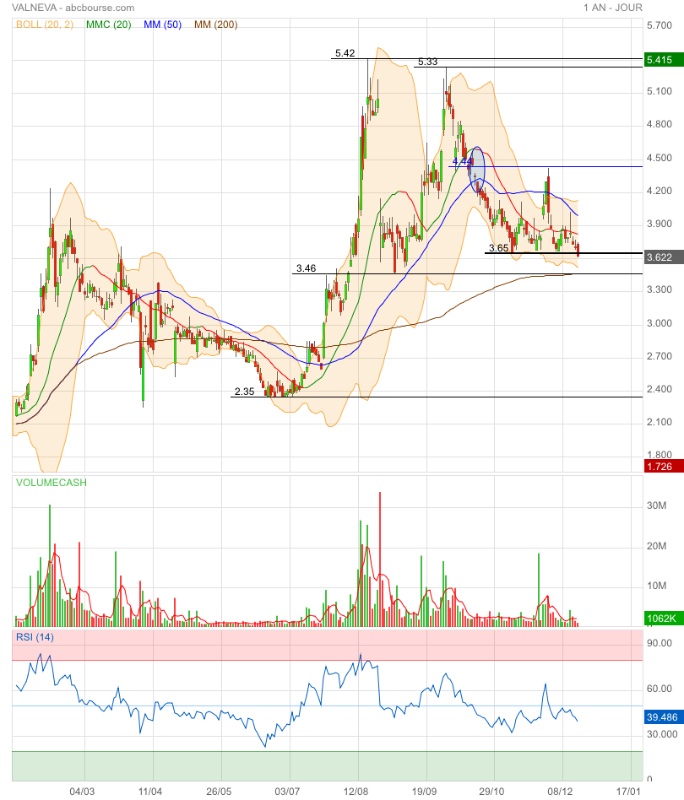
Task: Click the 12/08 date axis label
Action: (x=356, y=791)
